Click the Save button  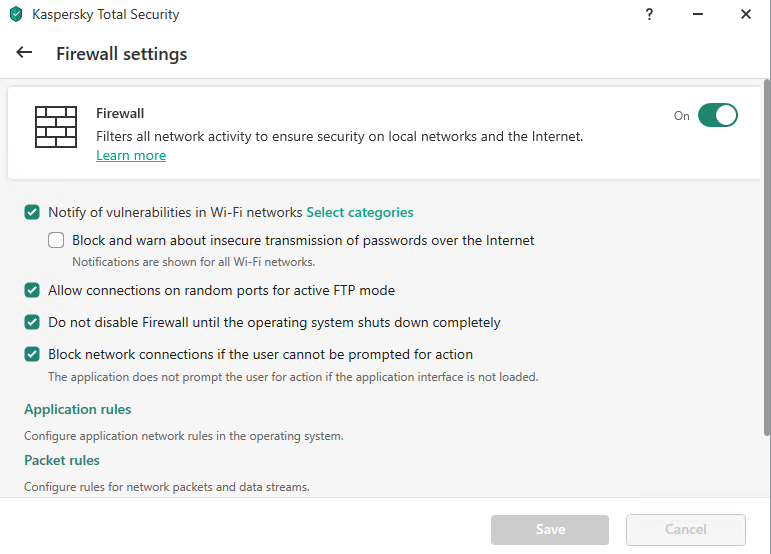(549, 529)
